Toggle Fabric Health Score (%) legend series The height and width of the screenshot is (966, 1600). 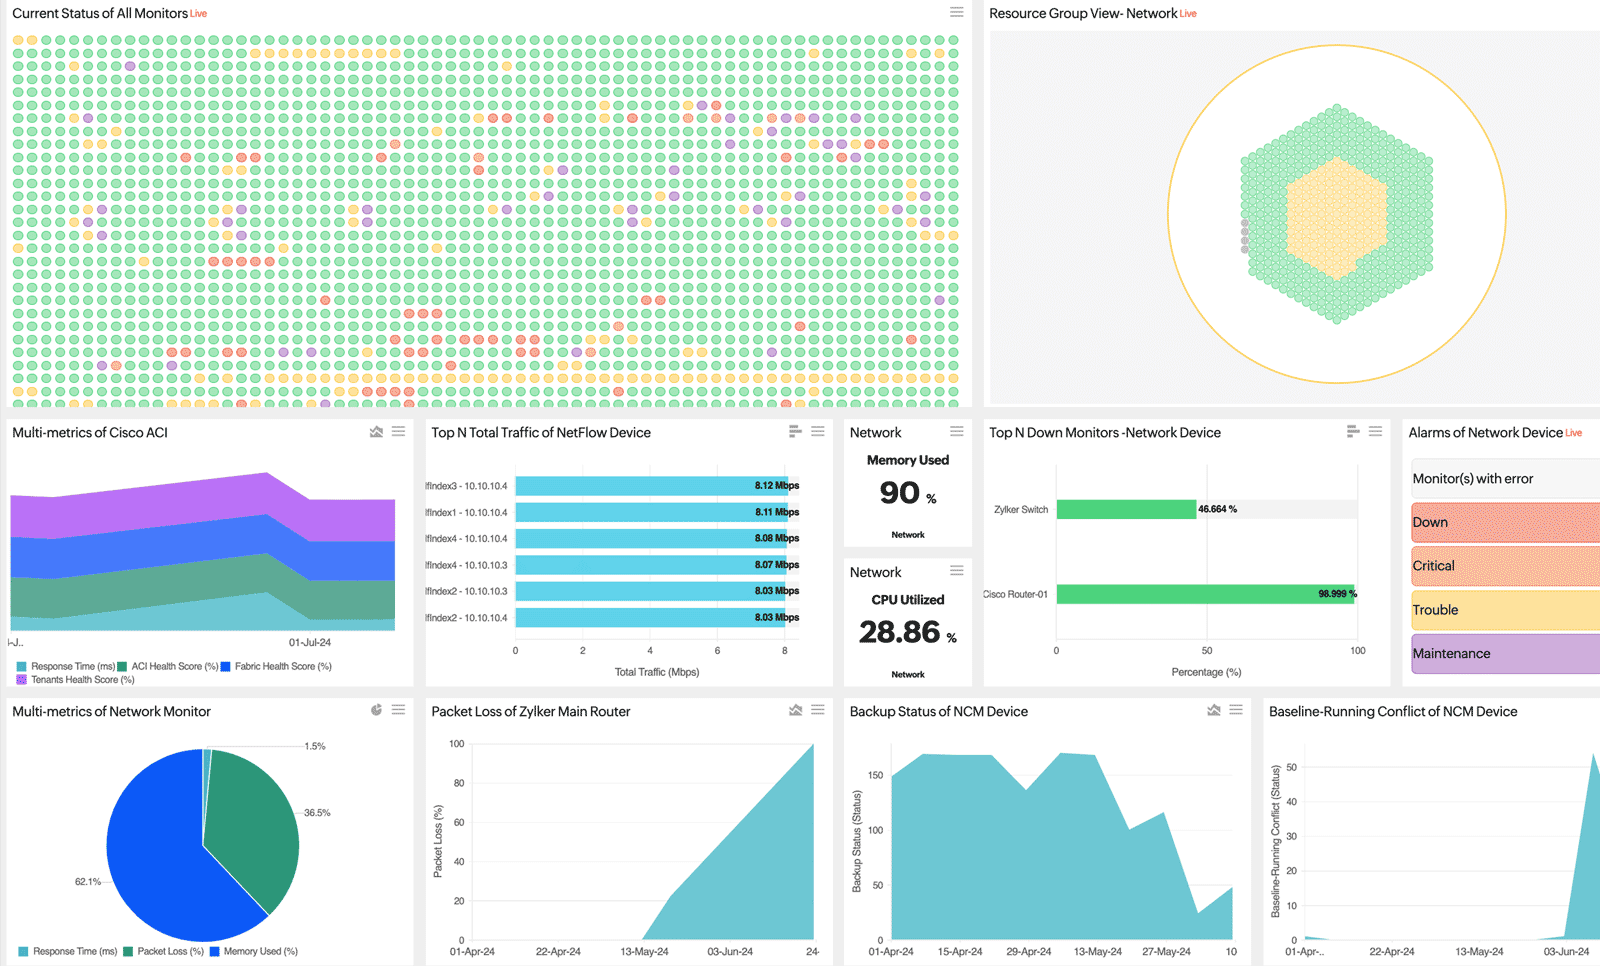point(276,666)
